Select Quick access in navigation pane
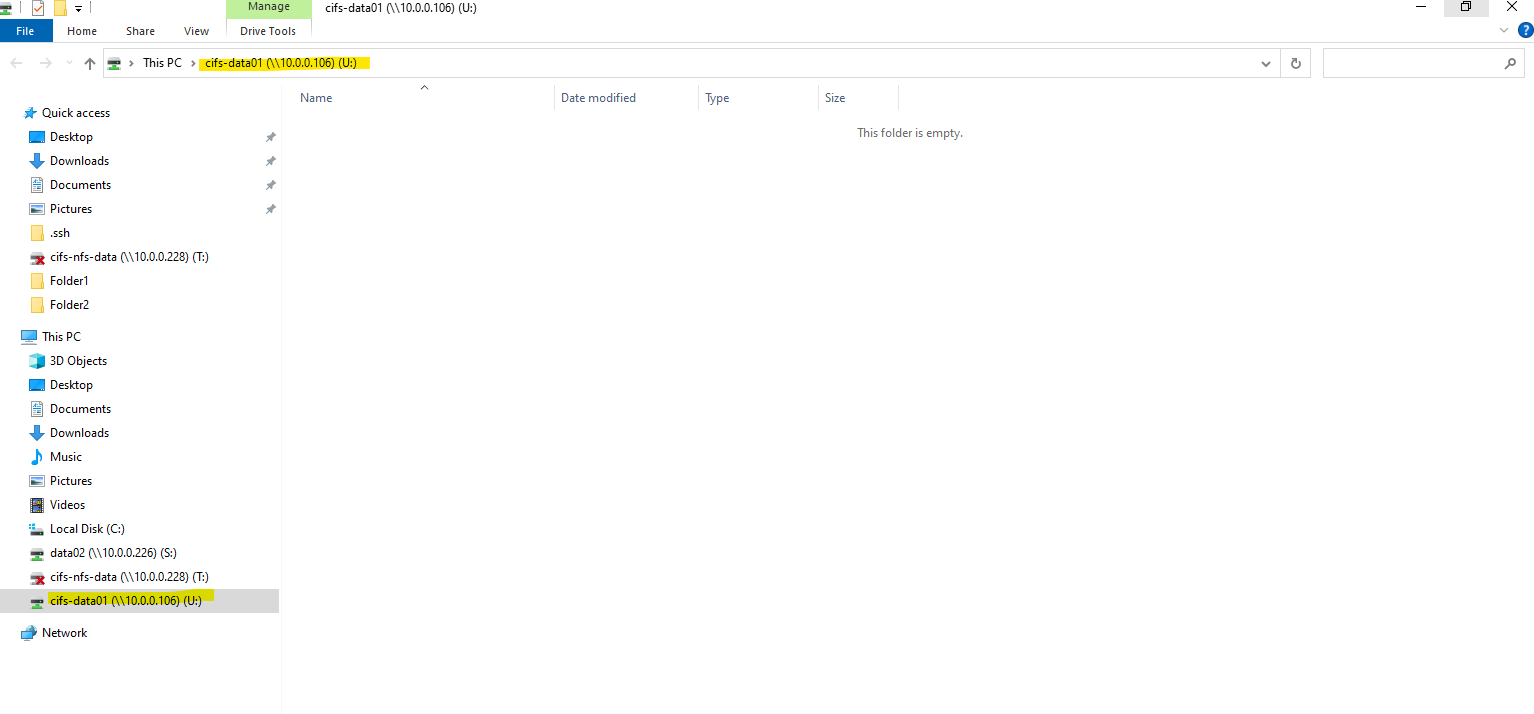 click(76, 113)
